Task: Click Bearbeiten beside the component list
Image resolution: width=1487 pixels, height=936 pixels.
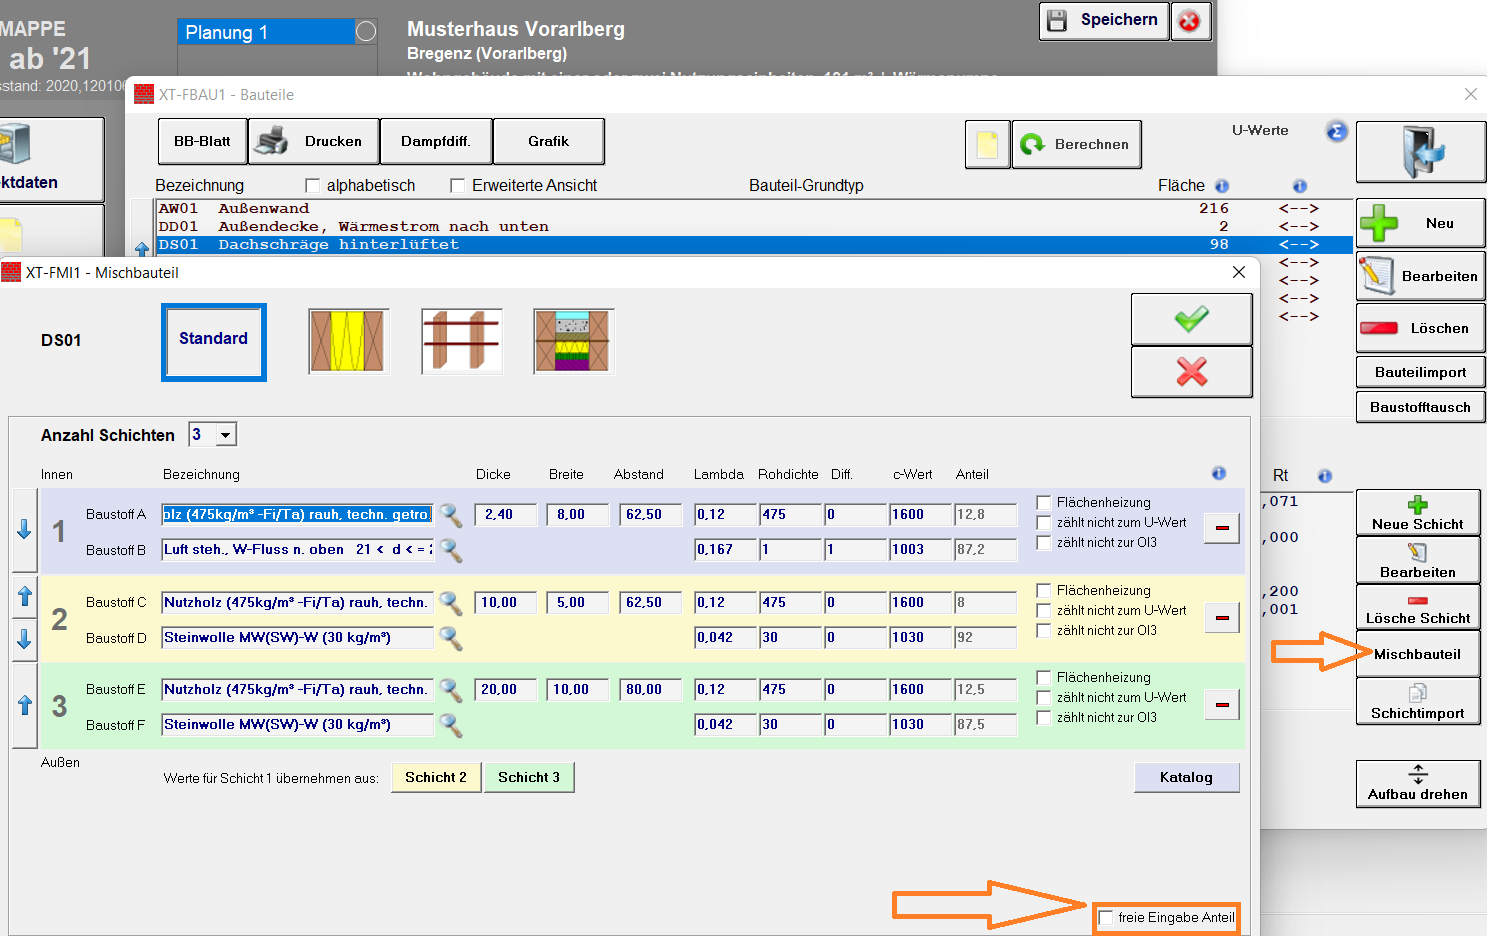Action: click(x=1420, y=276)
